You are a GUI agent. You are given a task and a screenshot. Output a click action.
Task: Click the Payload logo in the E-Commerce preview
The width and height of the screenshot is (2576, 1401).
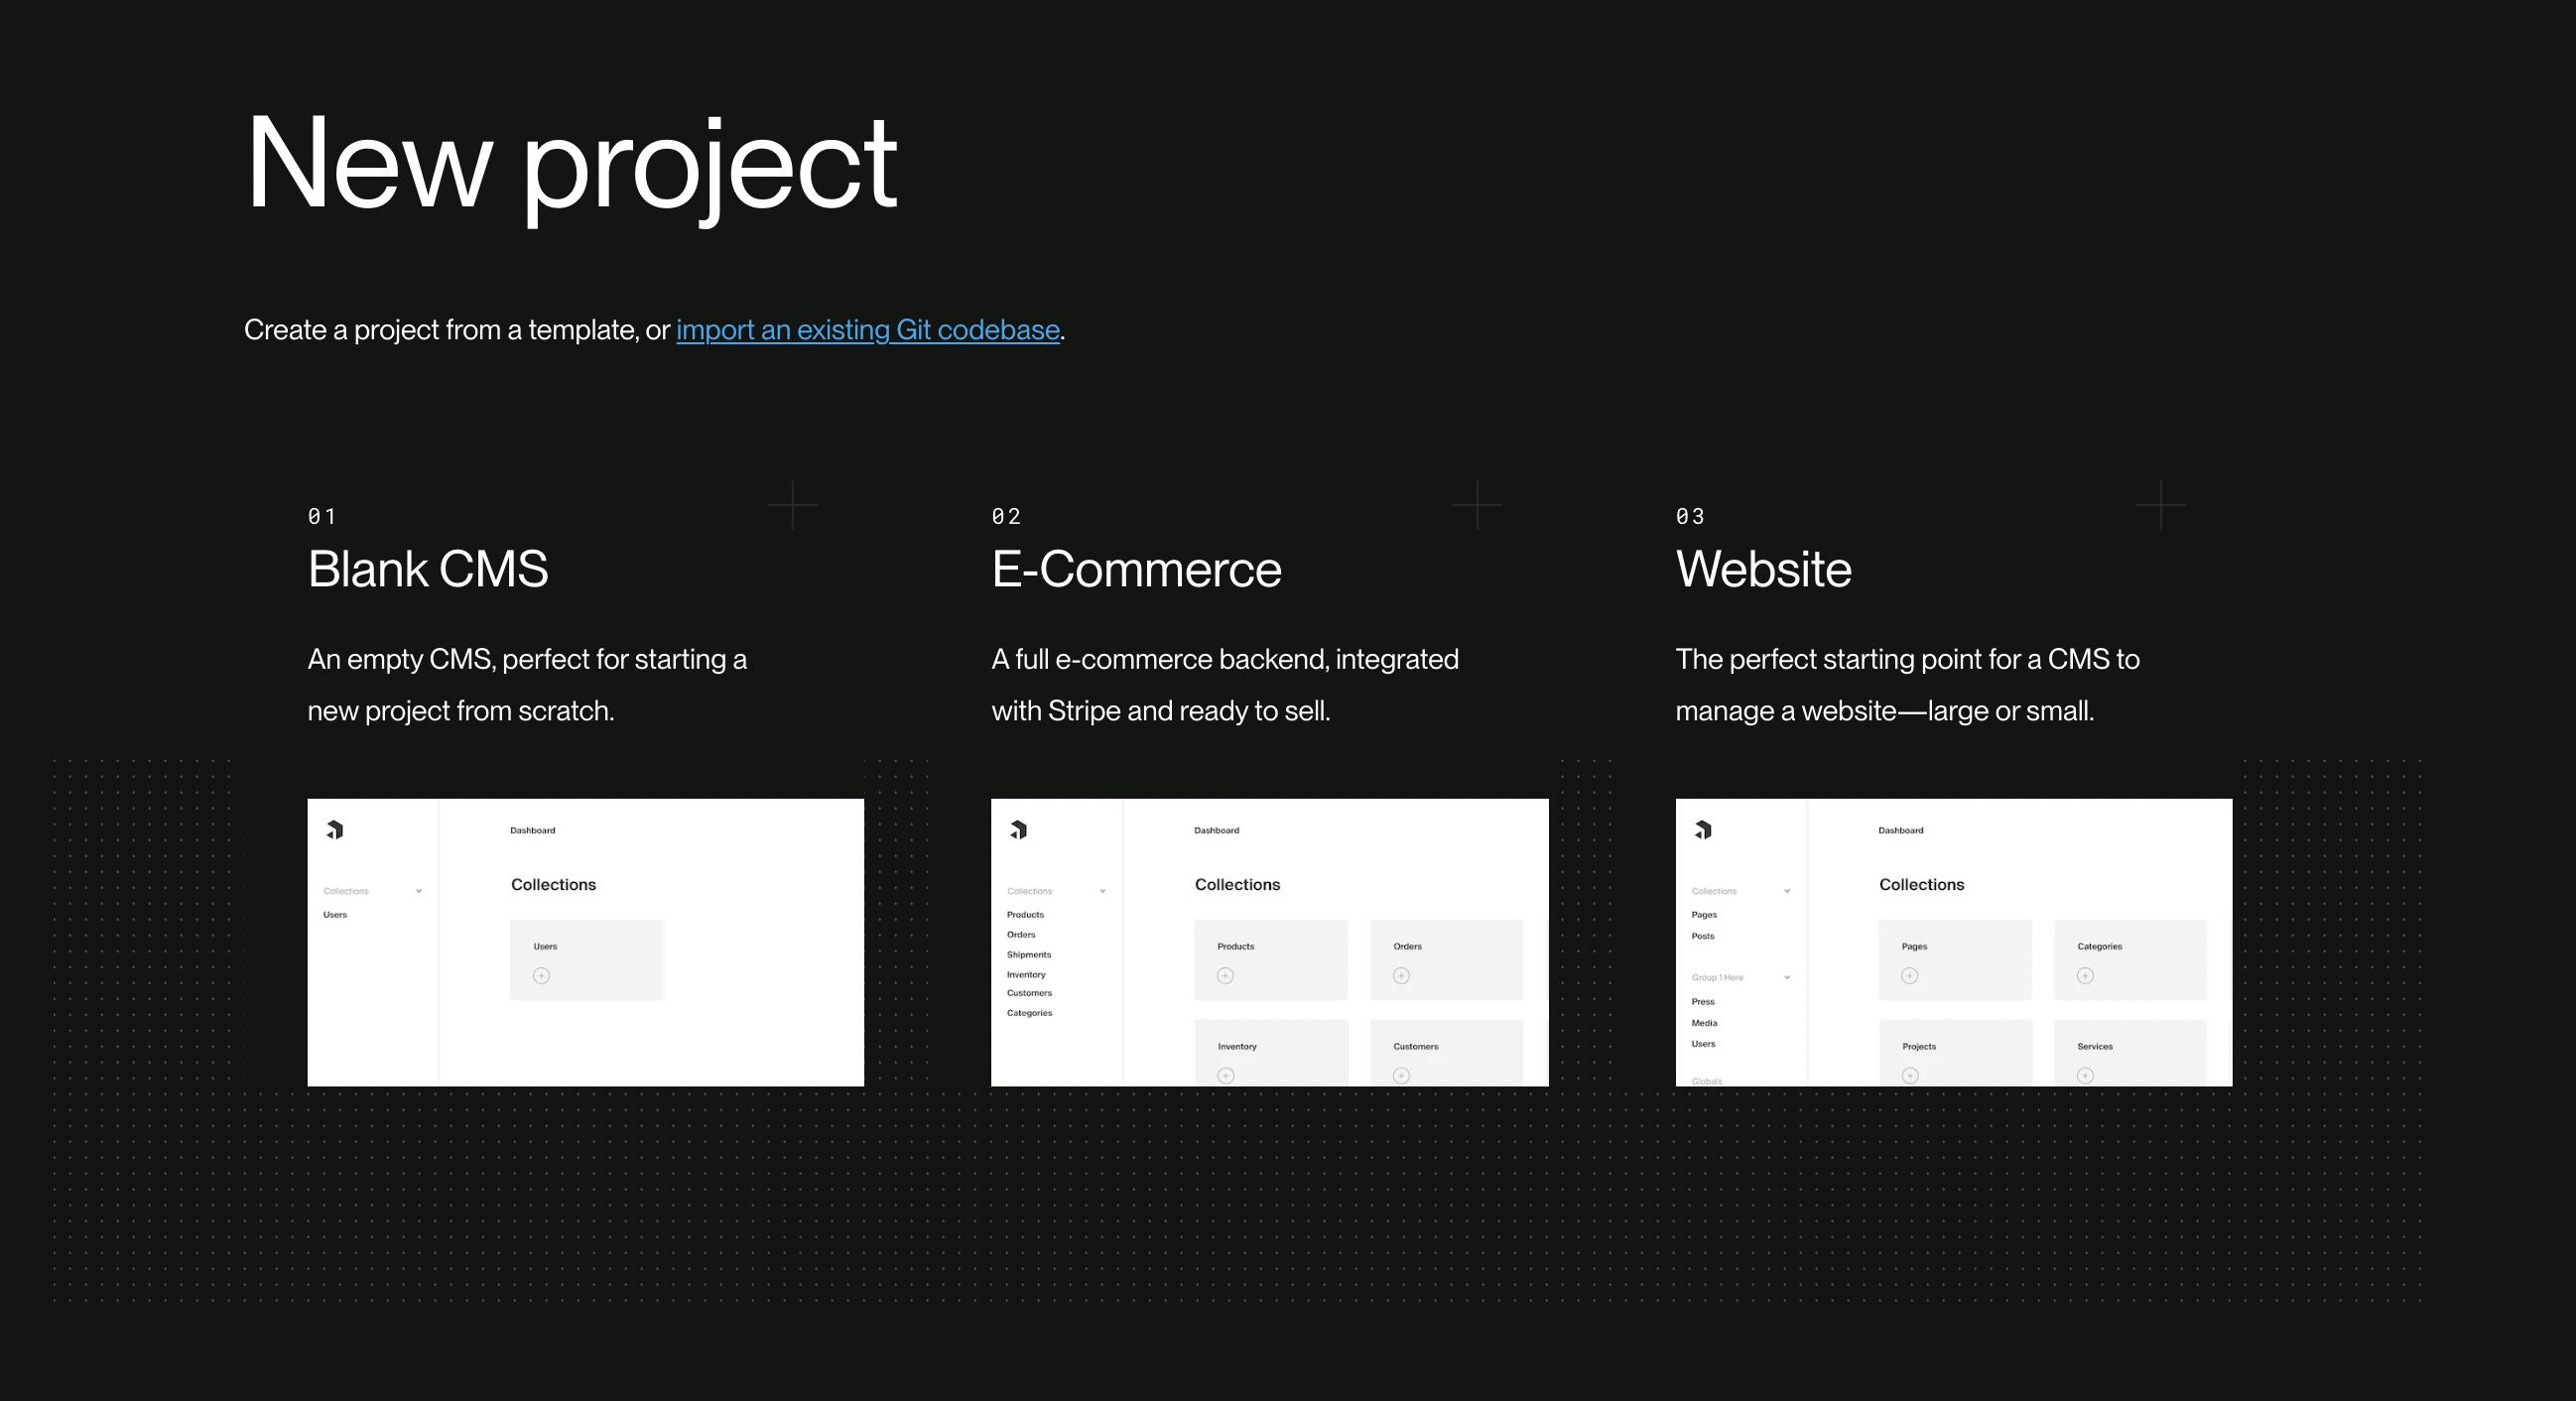1019,830
